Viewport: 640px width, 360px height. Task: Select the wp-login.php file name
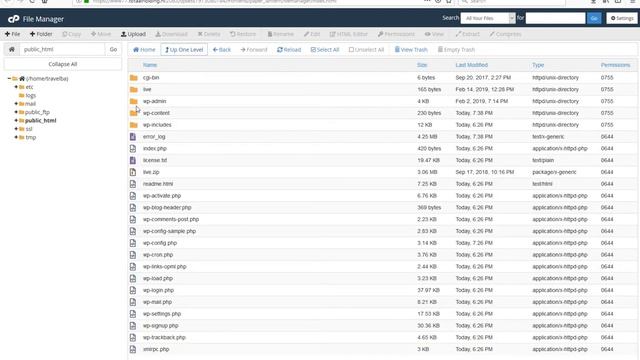[158, 290]
